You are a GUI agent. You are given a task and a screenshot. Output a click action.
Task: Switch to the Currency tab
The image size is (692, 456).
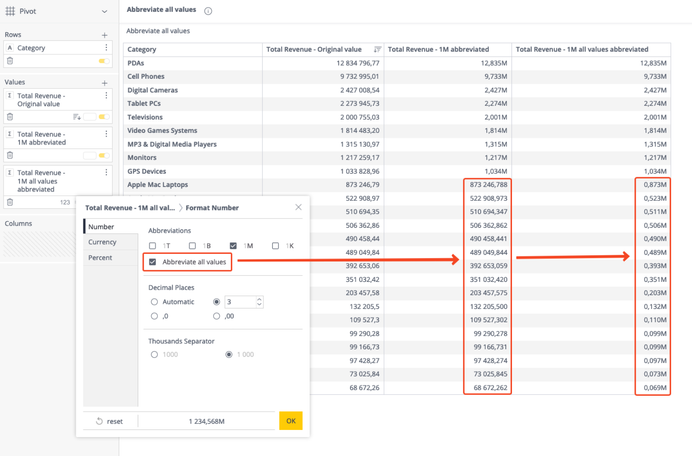point(102,242)
